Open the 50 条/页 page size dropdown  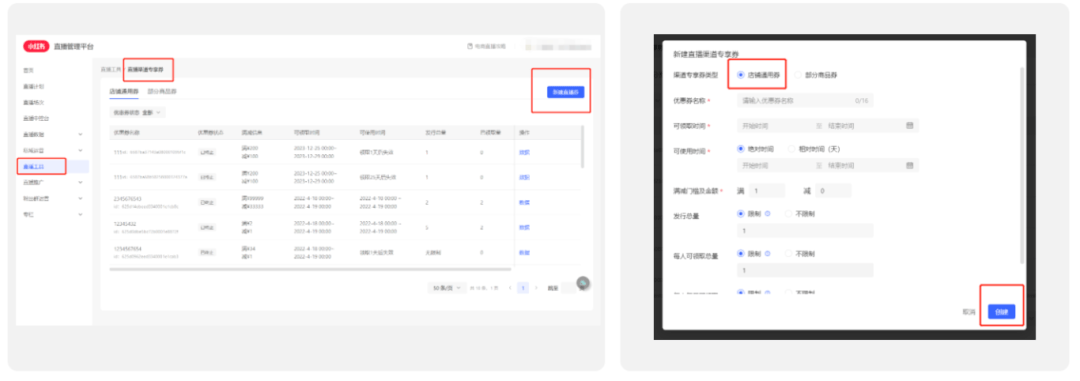point(446,287)
